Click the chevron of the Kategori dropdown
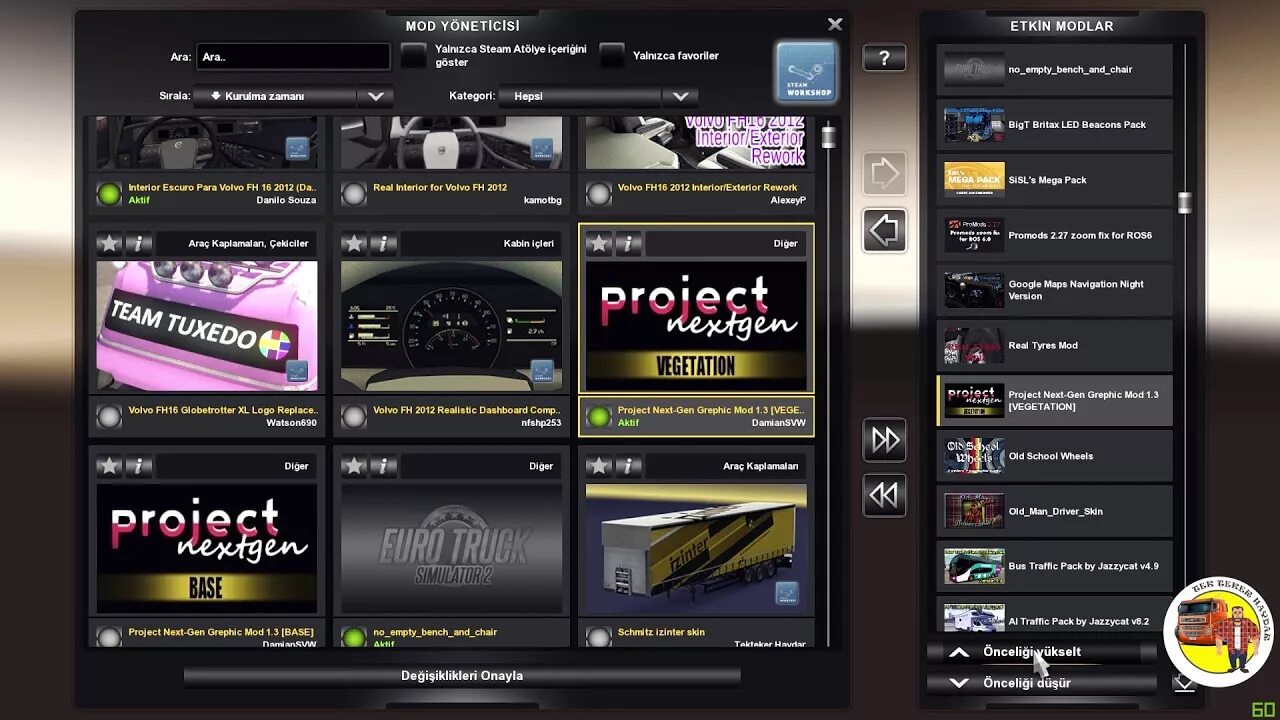This screenshot has height=720, width=1280. pyautogui.click(x=680, y=96)
